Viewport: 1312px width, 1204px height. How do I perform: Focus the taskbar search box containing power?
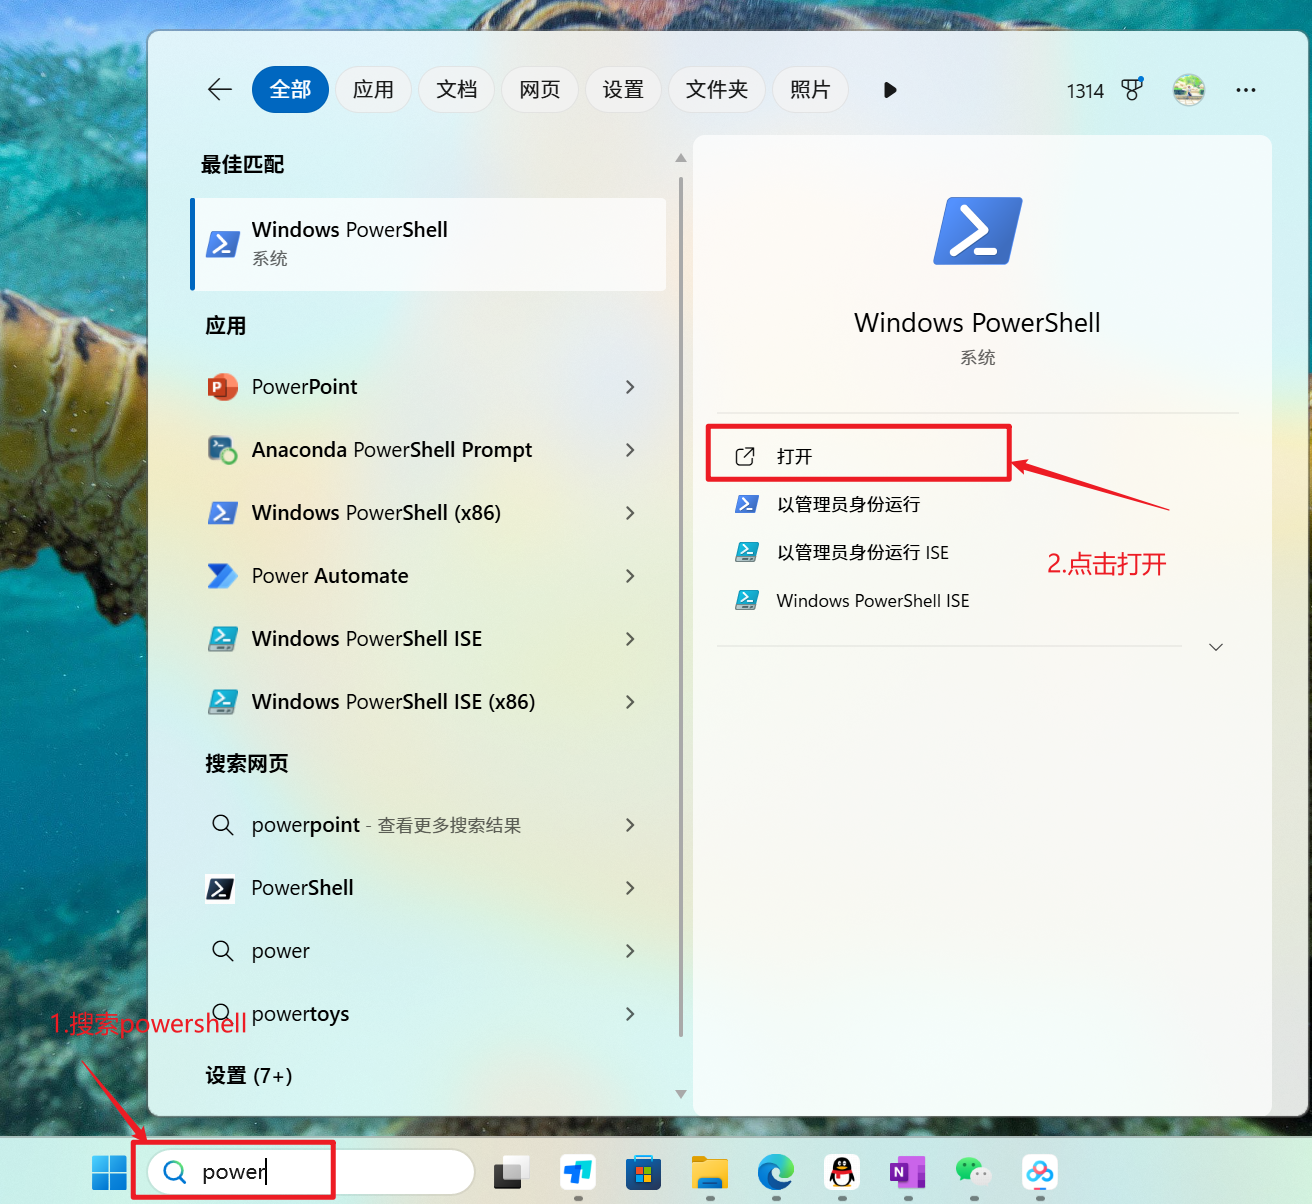[x=311, y=1172]
